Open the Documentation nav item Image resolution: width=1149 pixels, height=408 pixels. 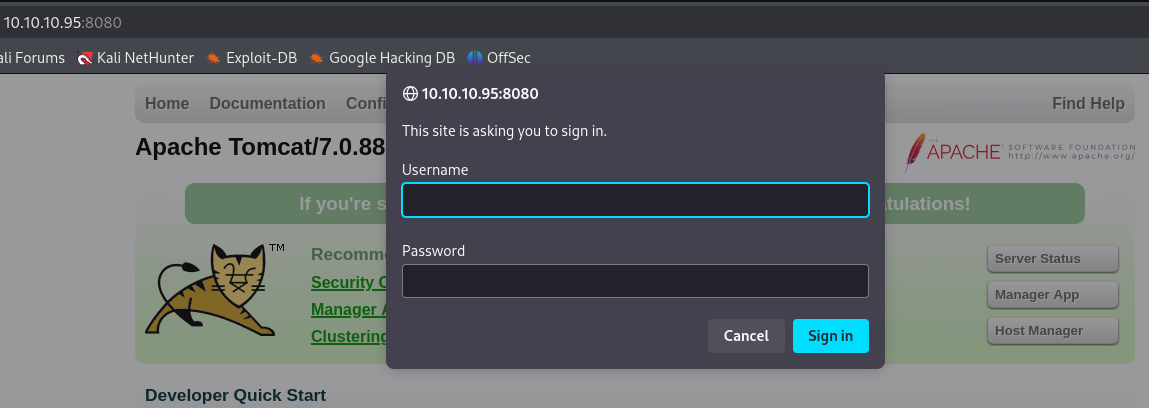[x=267, y=103]
